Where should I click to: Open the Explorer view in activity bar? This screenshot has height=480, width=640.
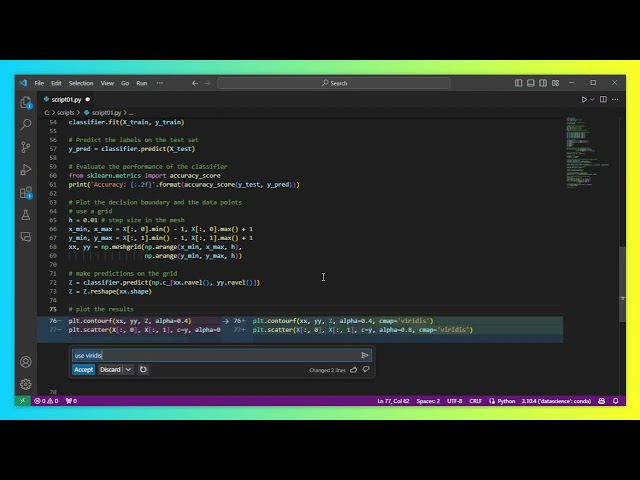[x=26, y=102]
